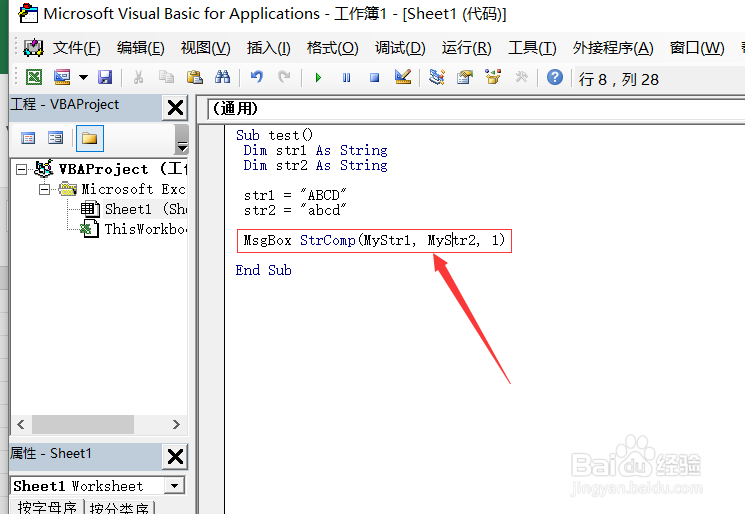Open Insert object dropdown arrow in toolbar
The image size is (745, 514).
[83, 77]
